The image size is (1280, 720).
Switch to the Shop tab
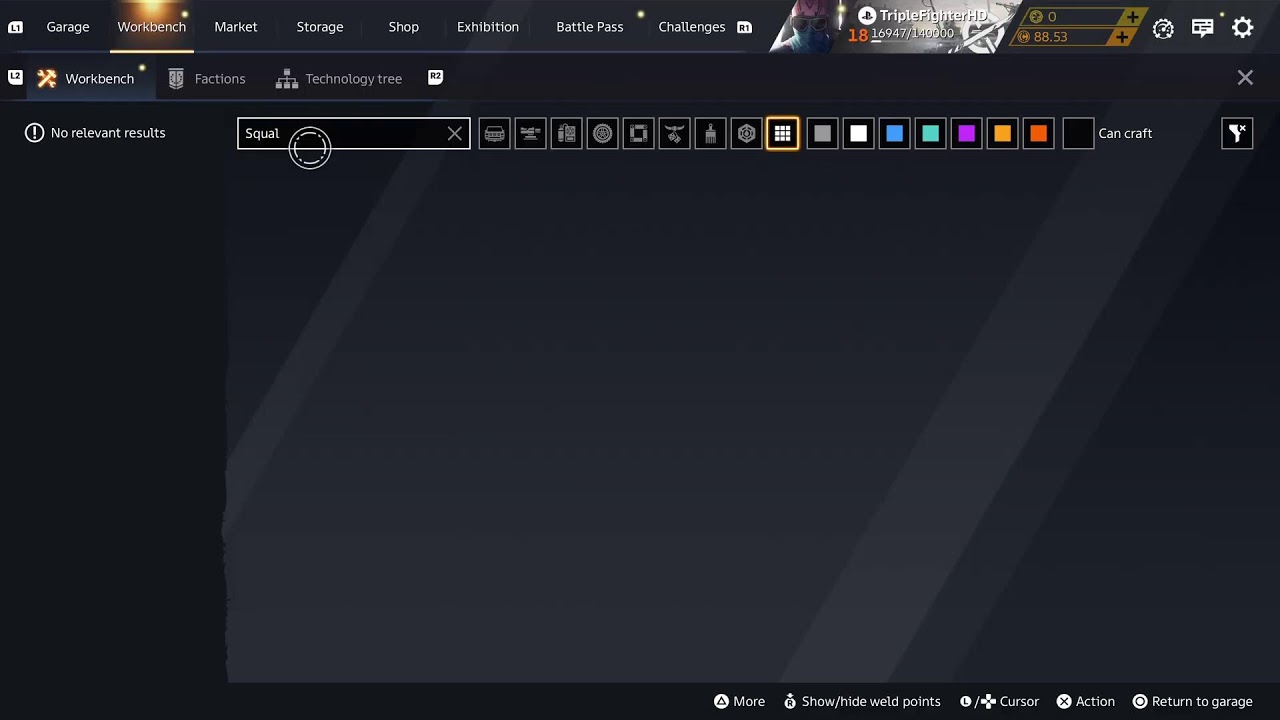[x=404, y=27]
